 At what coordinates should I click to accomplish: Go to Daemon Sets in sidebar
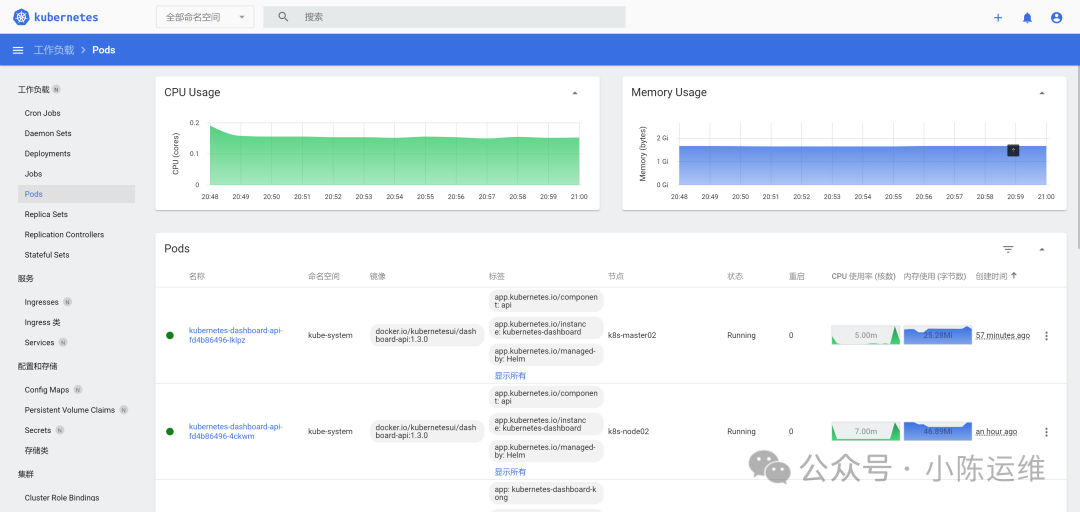(x=48, y=134)
